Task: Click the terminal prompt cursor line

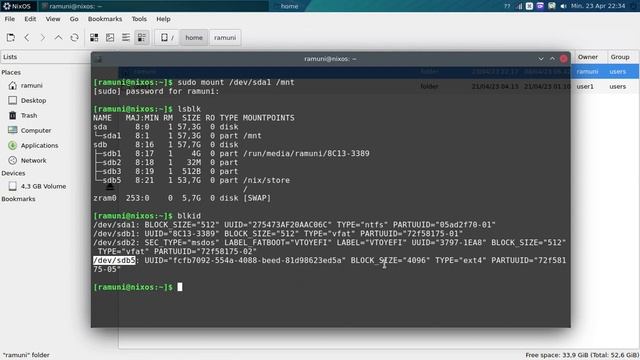Action: pos(138,287)
